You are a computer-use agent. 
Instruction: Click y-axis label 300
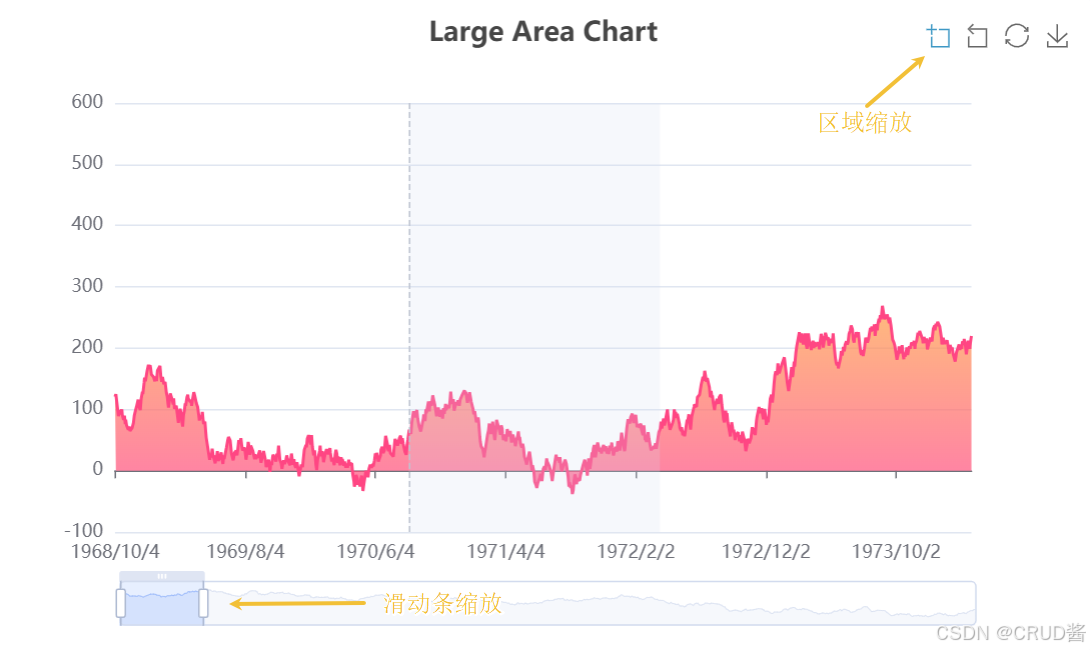click(x=87, y=286)
